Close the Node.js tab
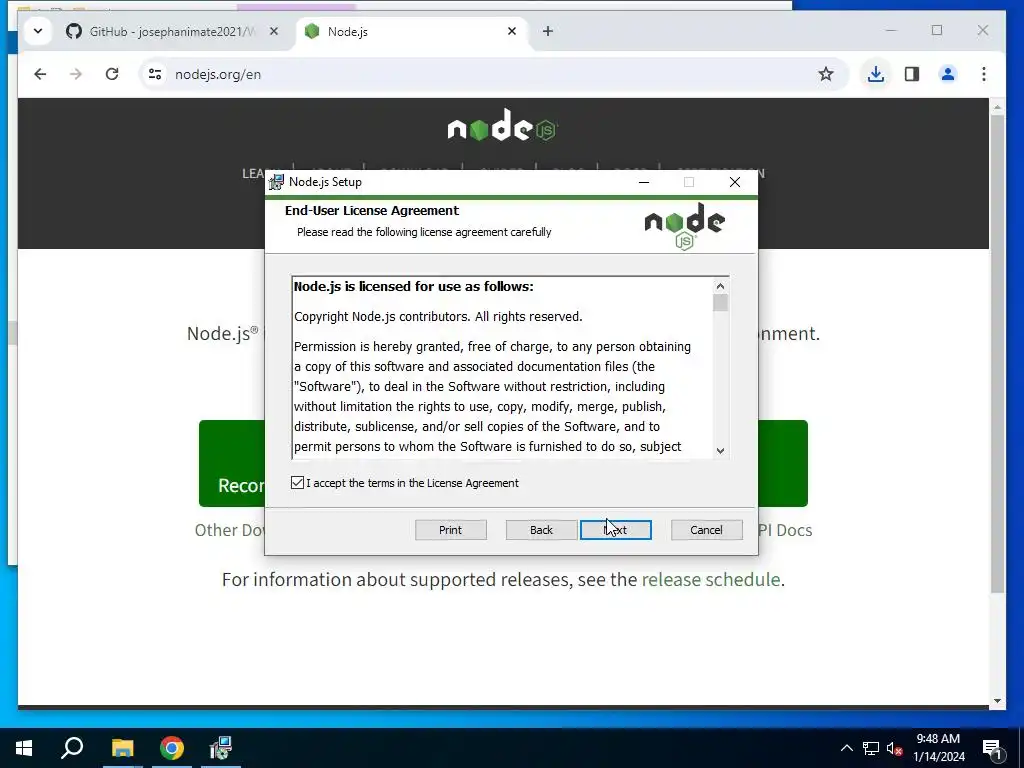The height and width of the screenshot is (768, 1024). pyautogui.click(x=512, y=31)
